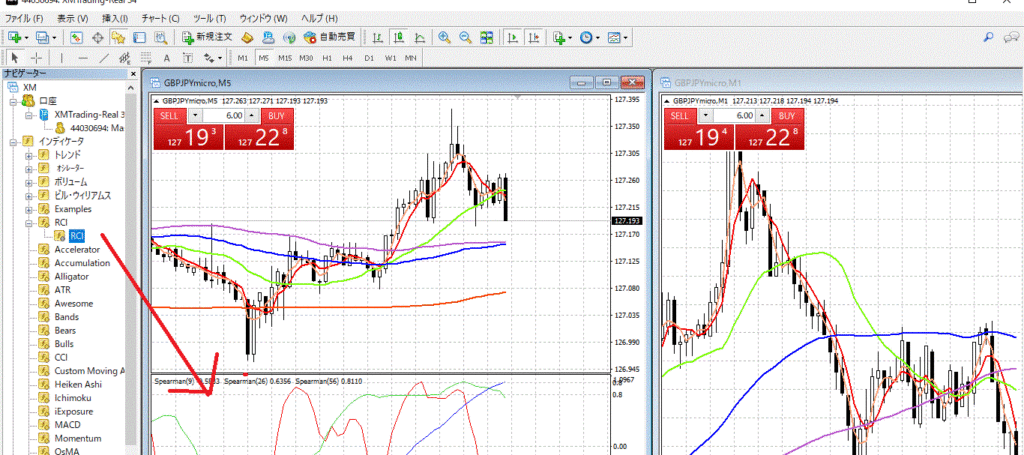
Task: Zoom out of the chart
Action: 465,38
